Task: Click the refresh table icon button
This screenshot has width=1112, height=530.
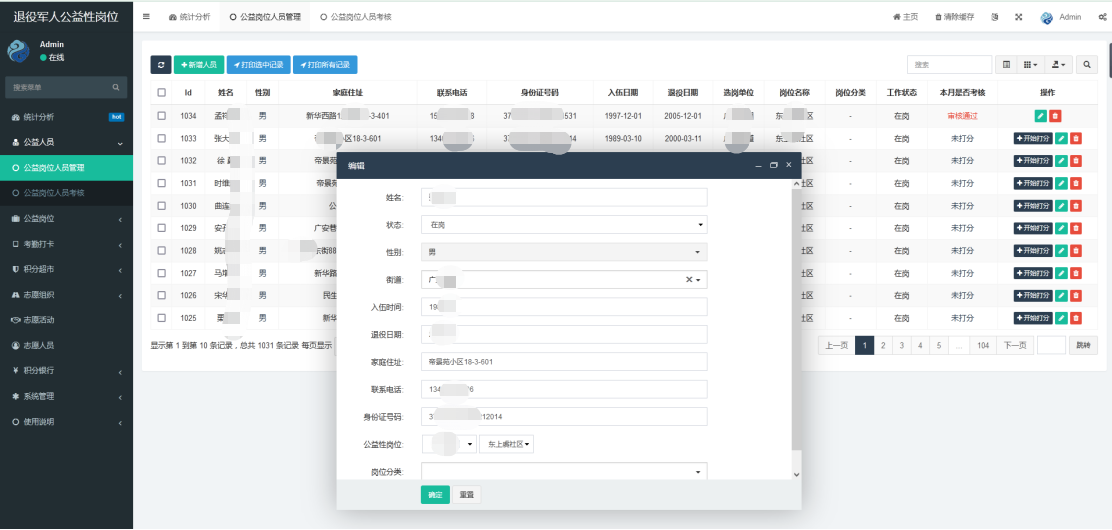Action: [x=161, y=65]
